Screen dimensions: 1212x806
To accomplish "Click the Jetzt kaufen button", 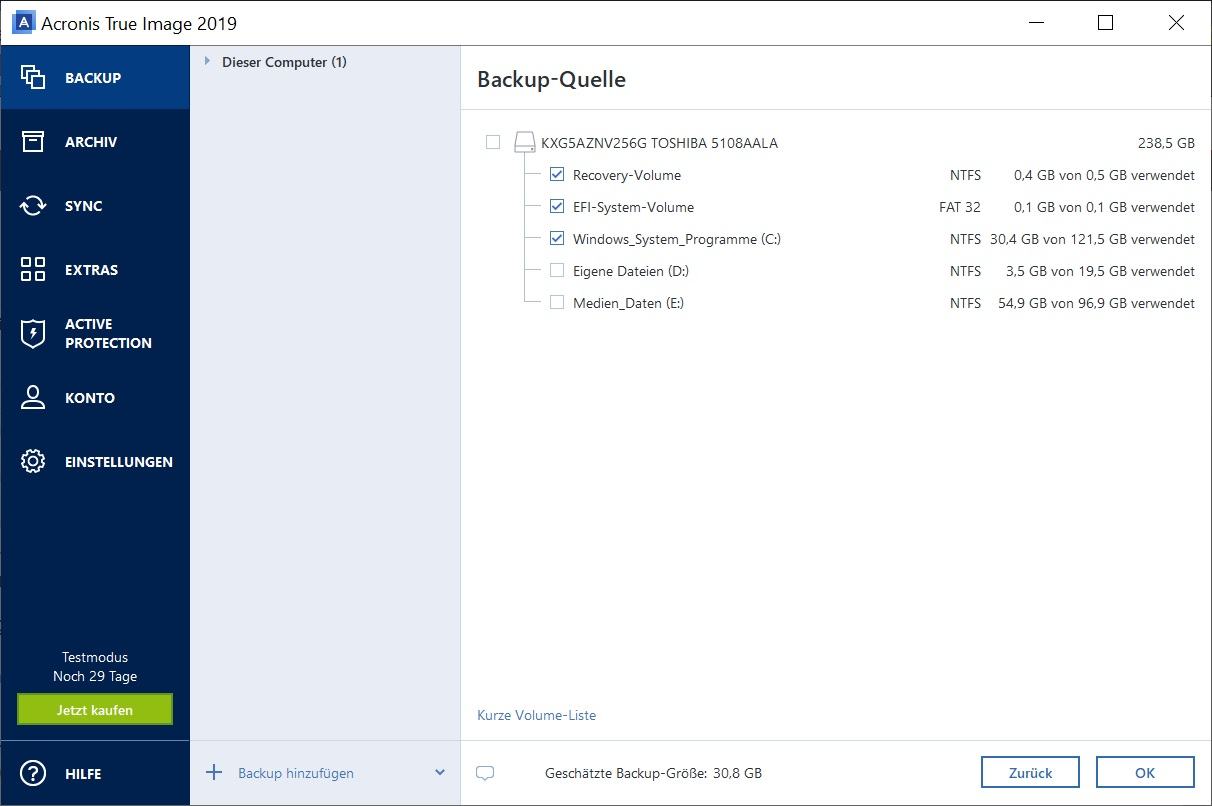I will pos(95,710).
